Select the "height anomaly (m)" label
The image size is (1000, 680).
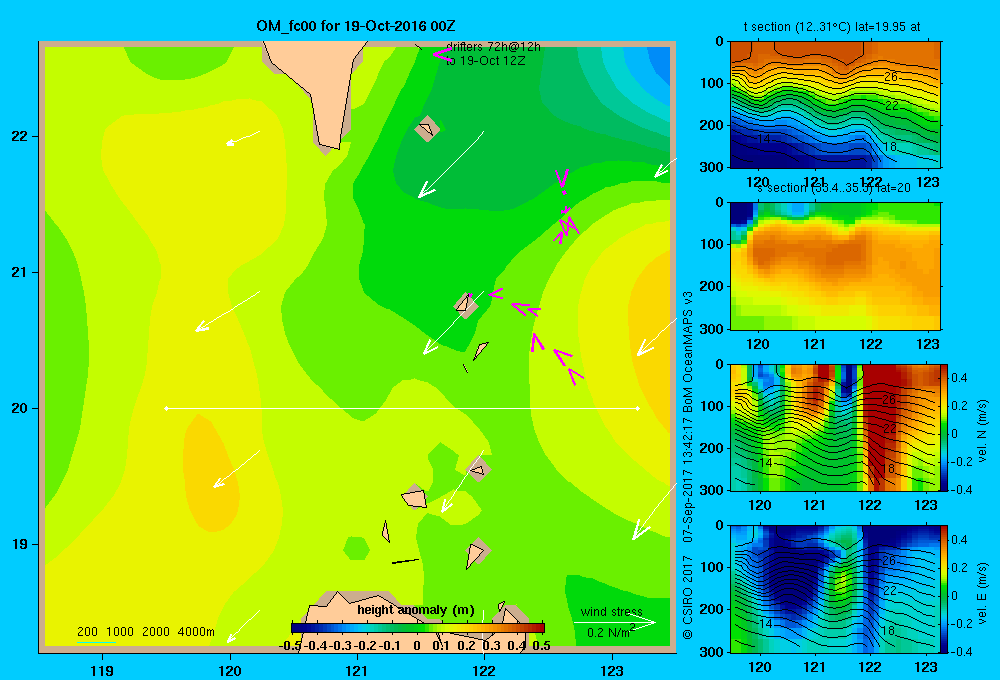coord(416,610)
